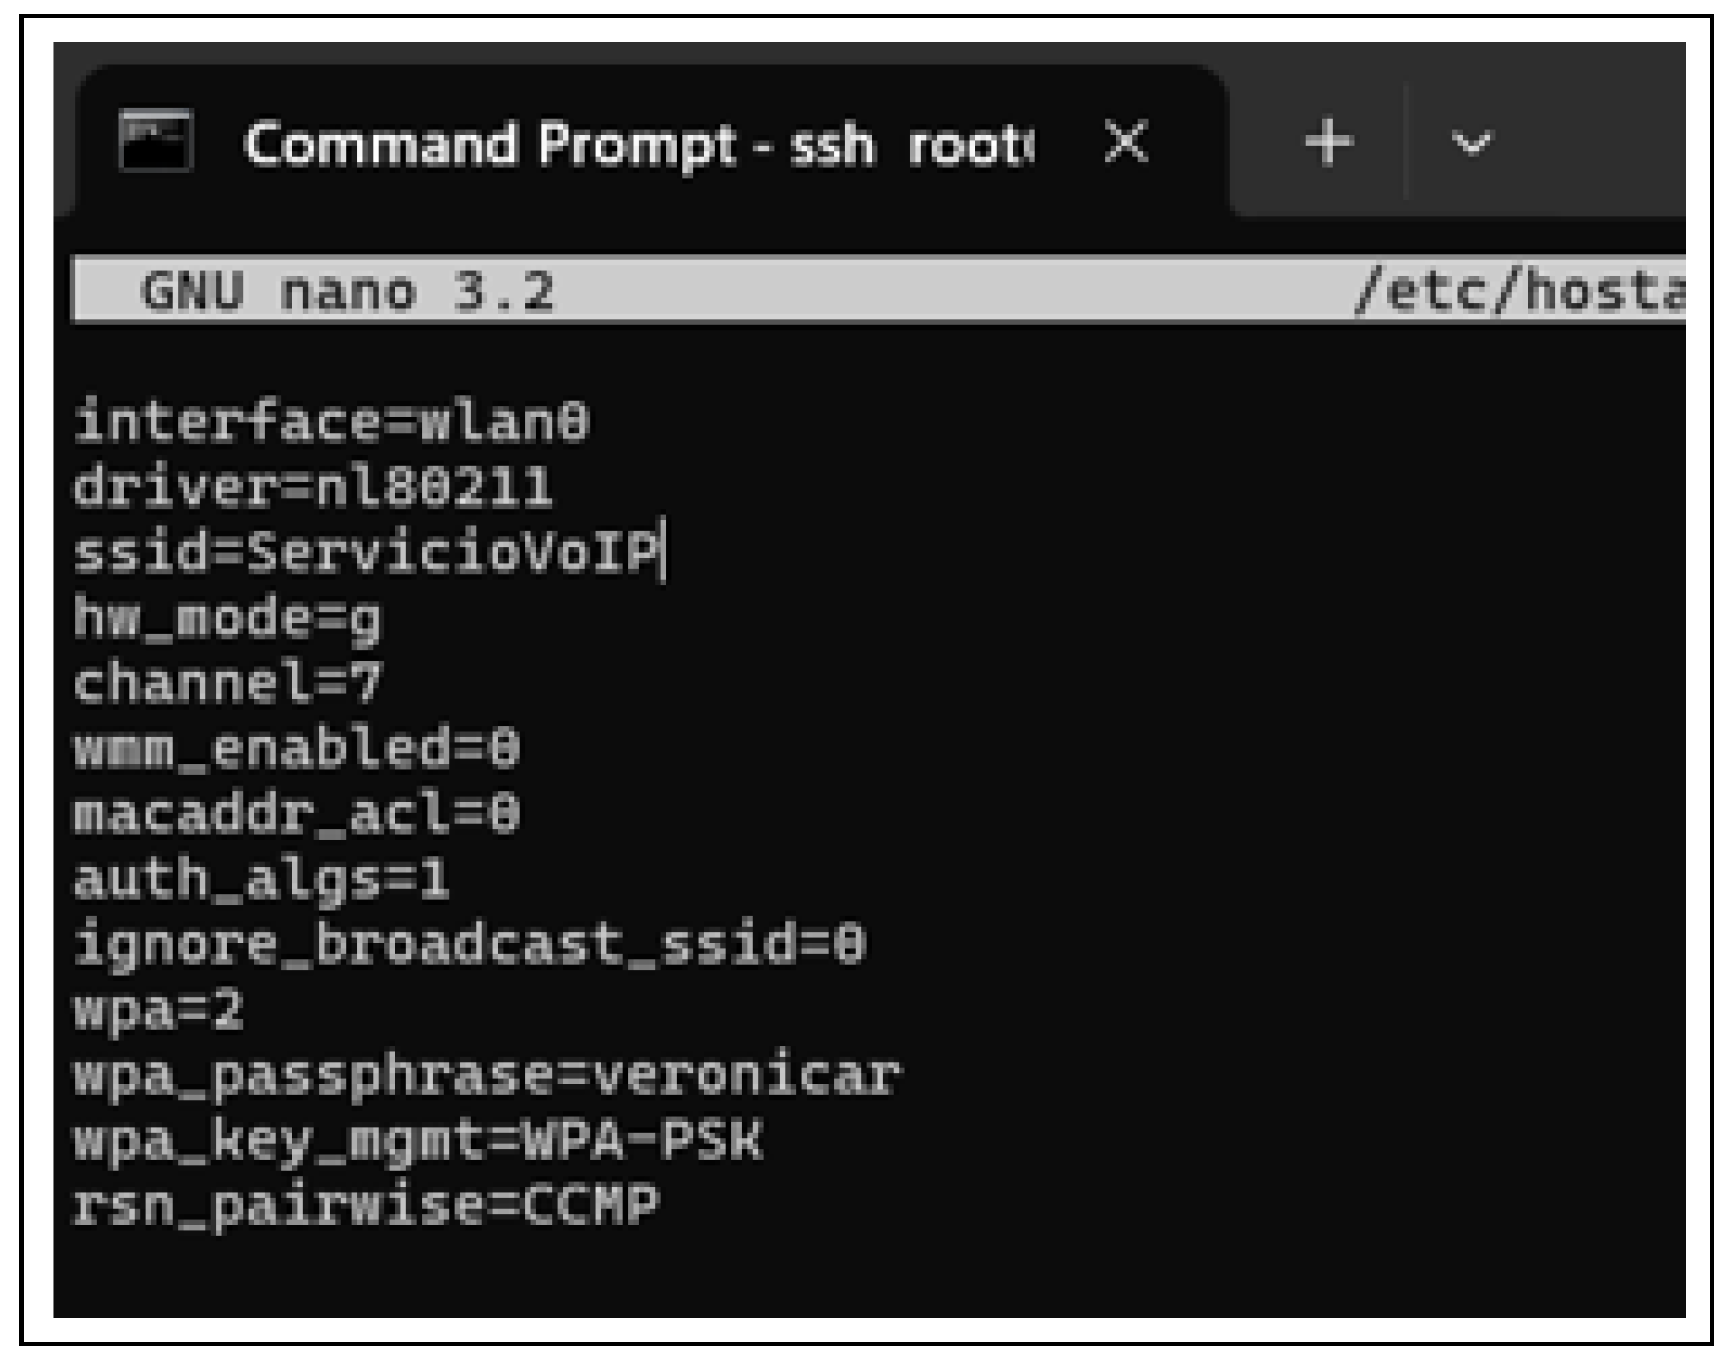Click the channel=7 setting line

click(x=227, y=684)
